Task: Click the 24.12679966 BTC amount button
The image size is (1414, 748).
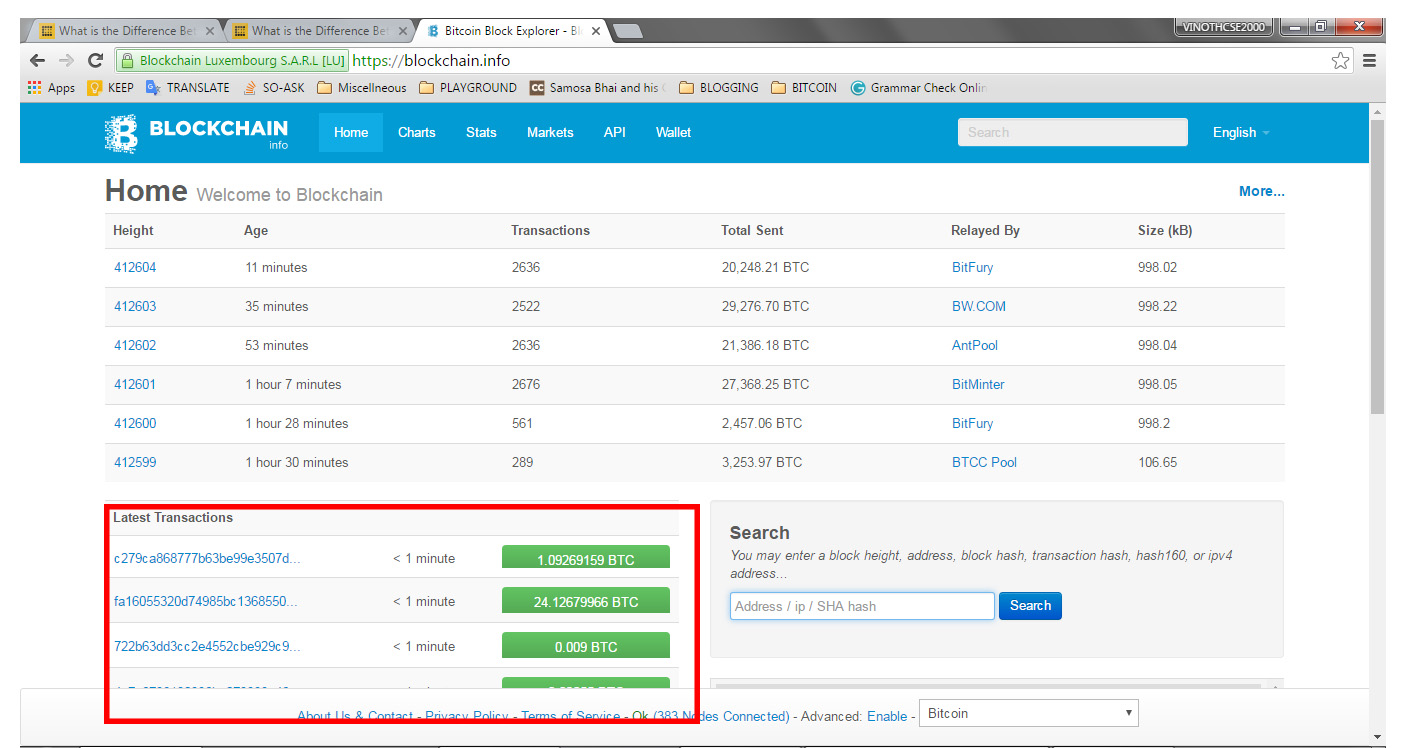Action: 586,601
